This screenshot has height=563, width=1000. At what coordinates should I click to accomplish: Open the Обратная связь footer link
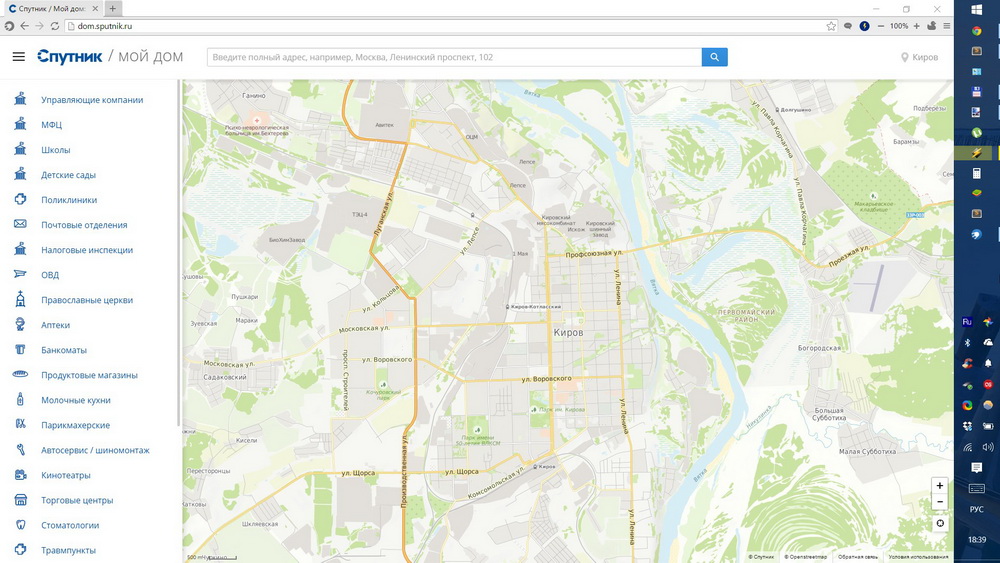click(x=857, y=557)
